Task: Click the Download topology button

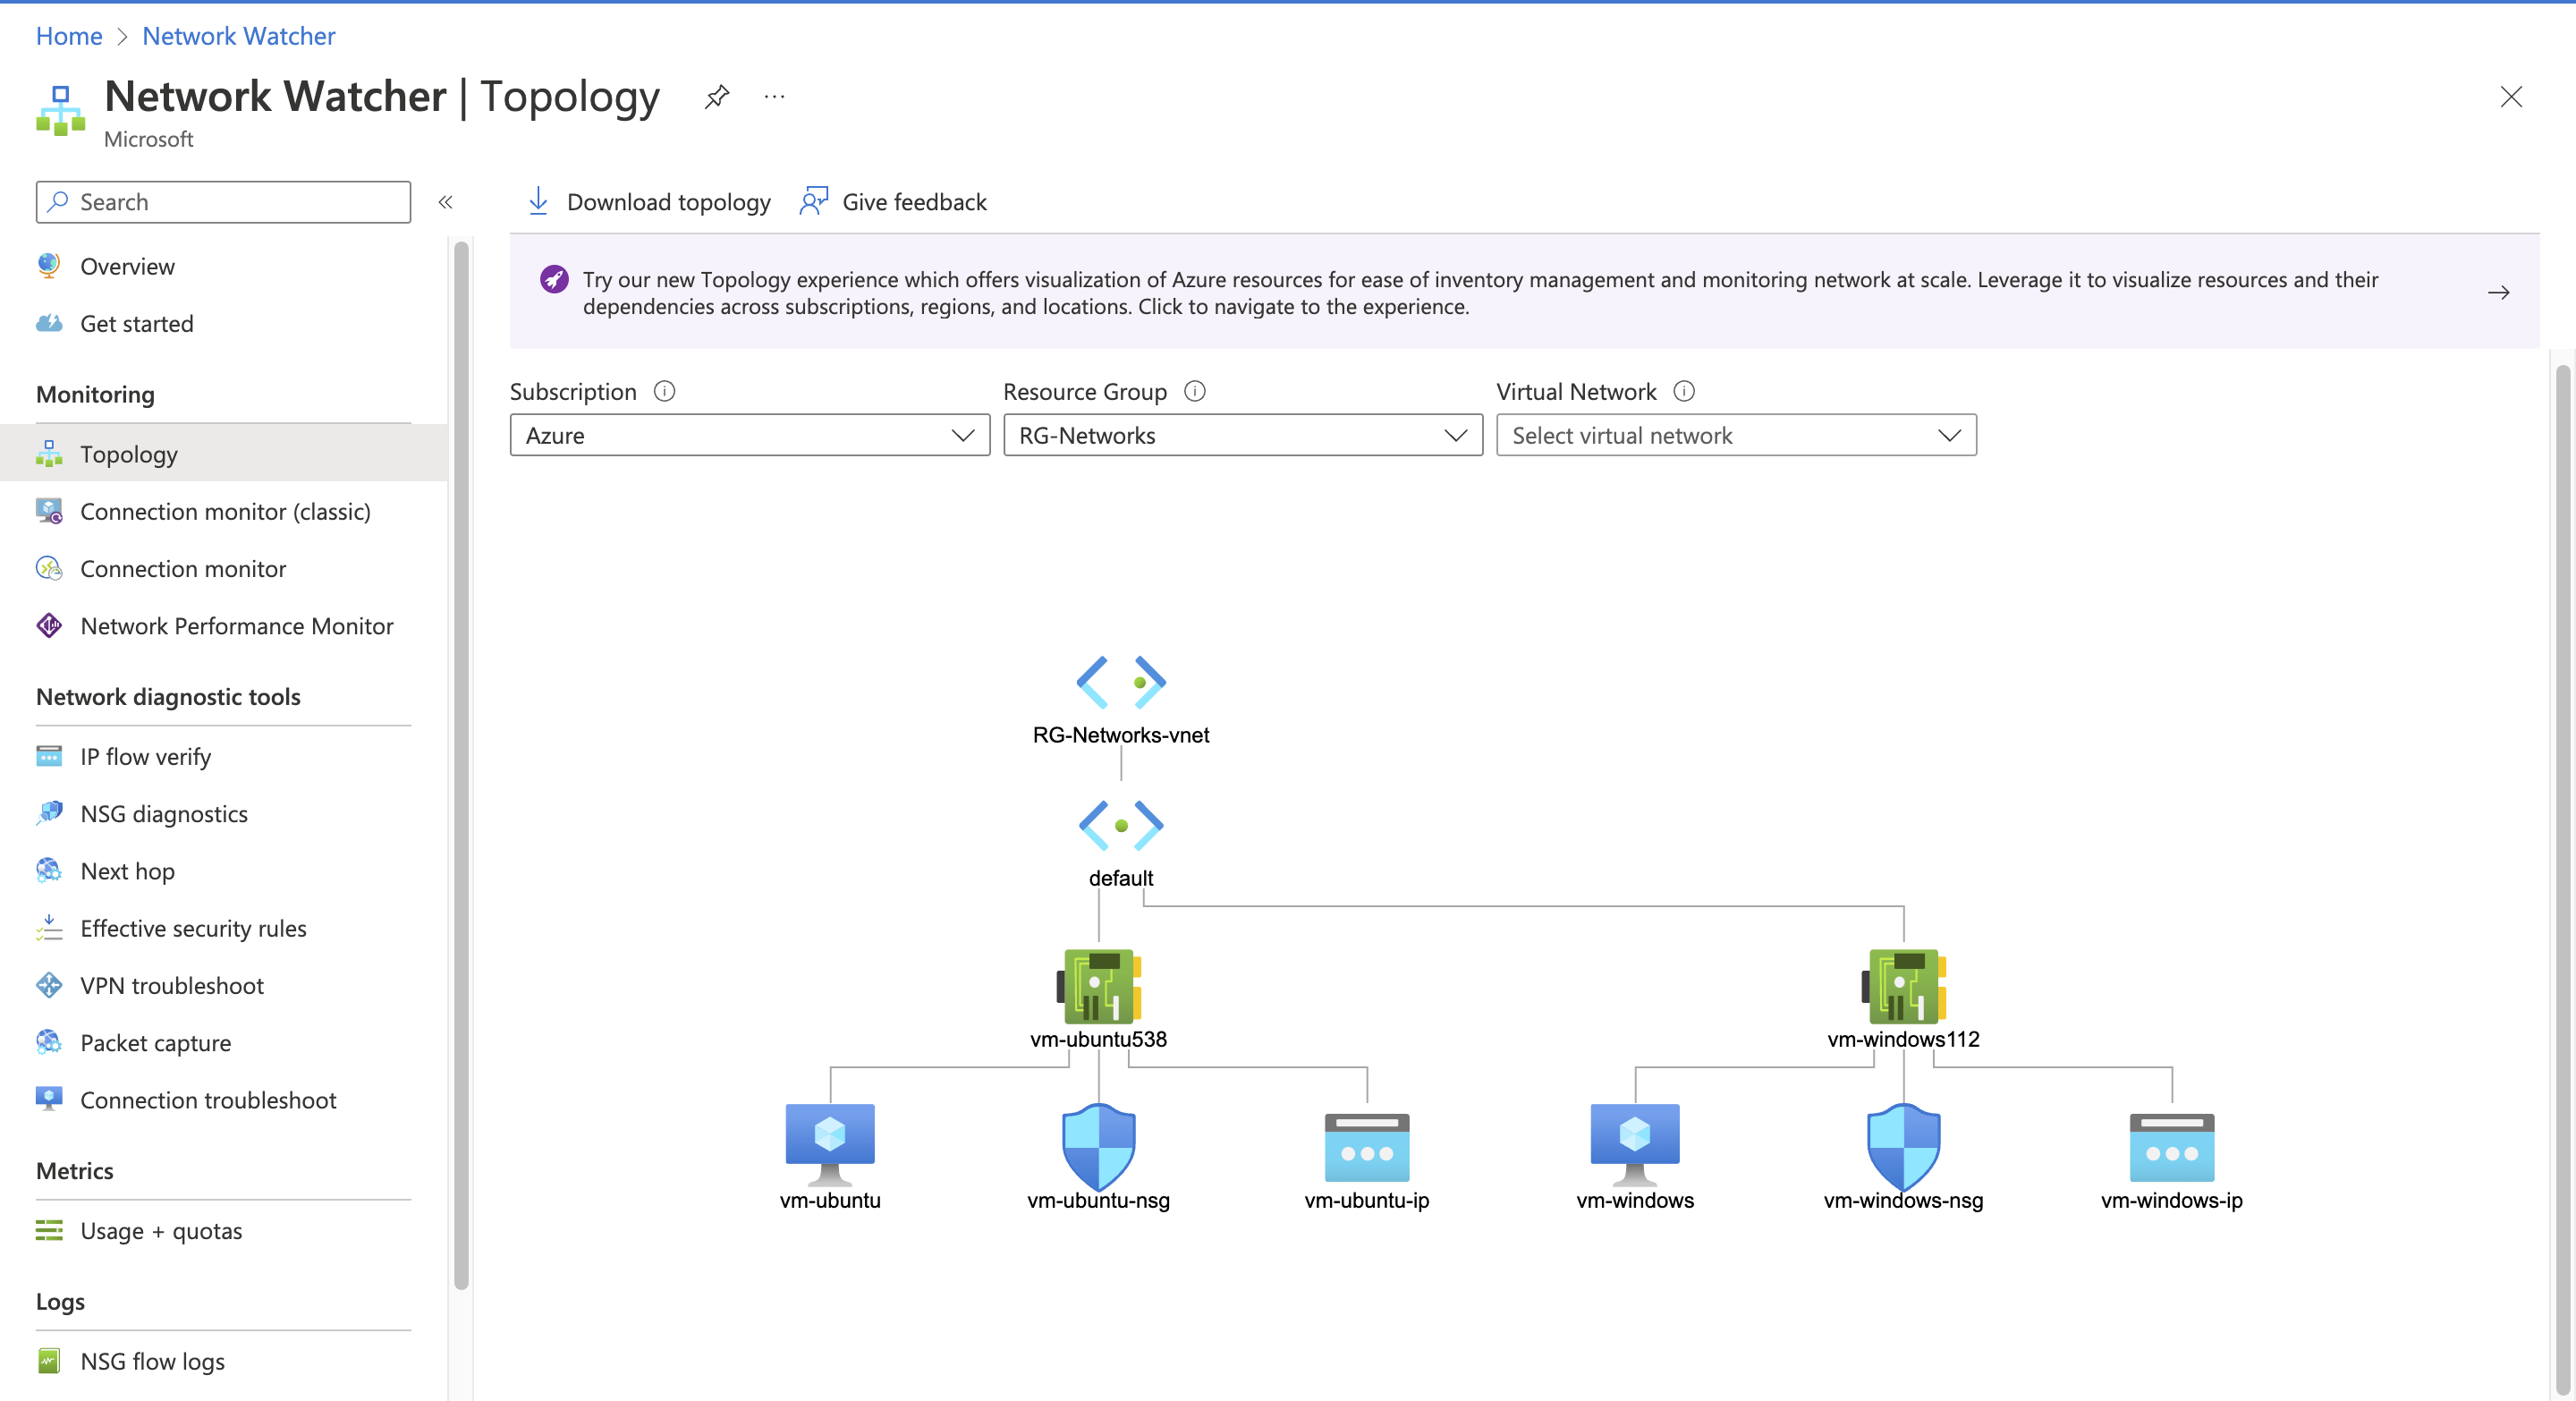Action: [x=648, y=202]
